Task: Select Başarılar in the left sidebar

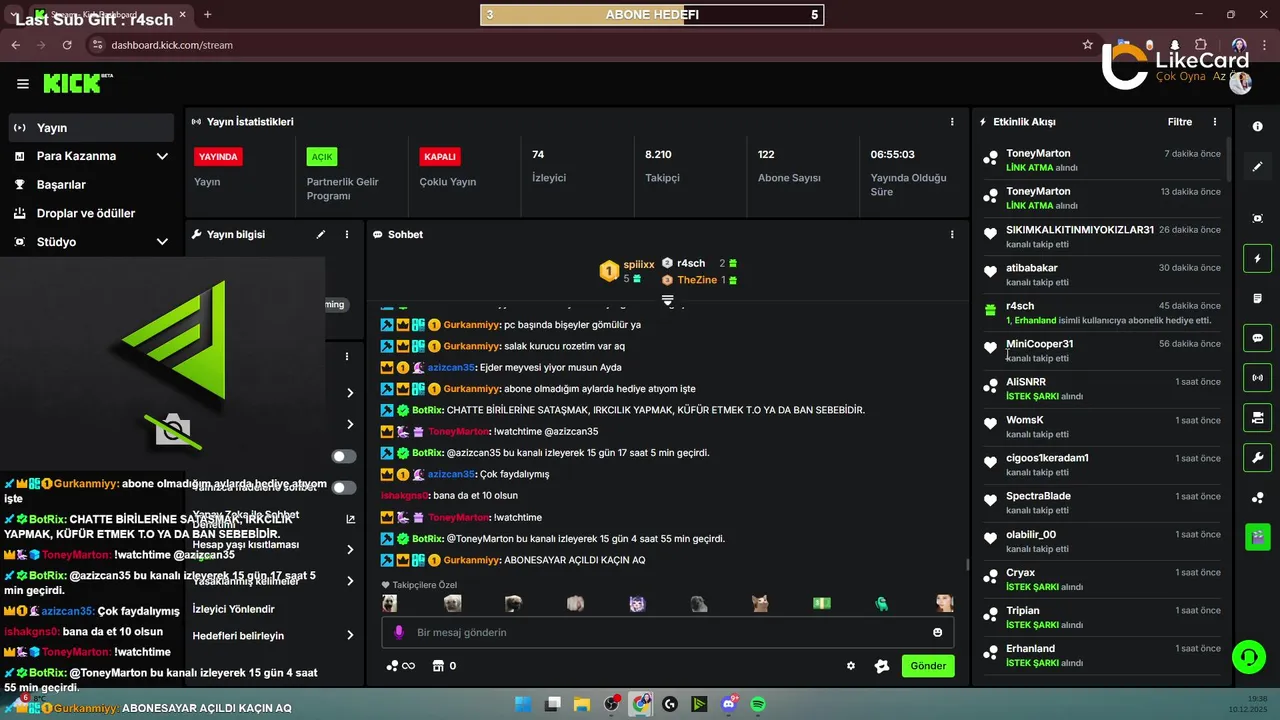Action: [91, 185]
